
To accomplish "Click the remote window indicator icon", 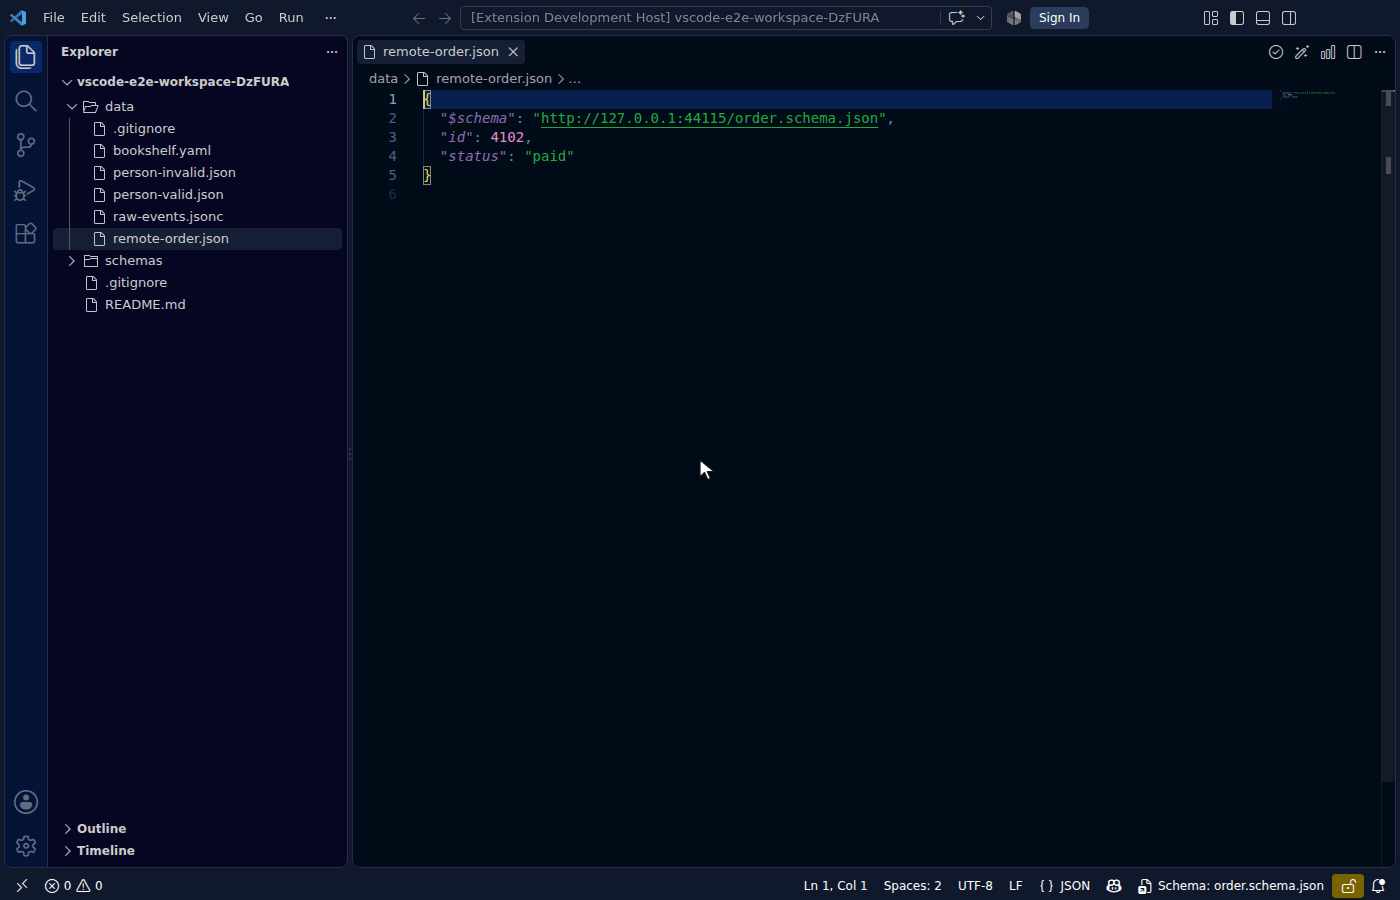I will 22,886.
